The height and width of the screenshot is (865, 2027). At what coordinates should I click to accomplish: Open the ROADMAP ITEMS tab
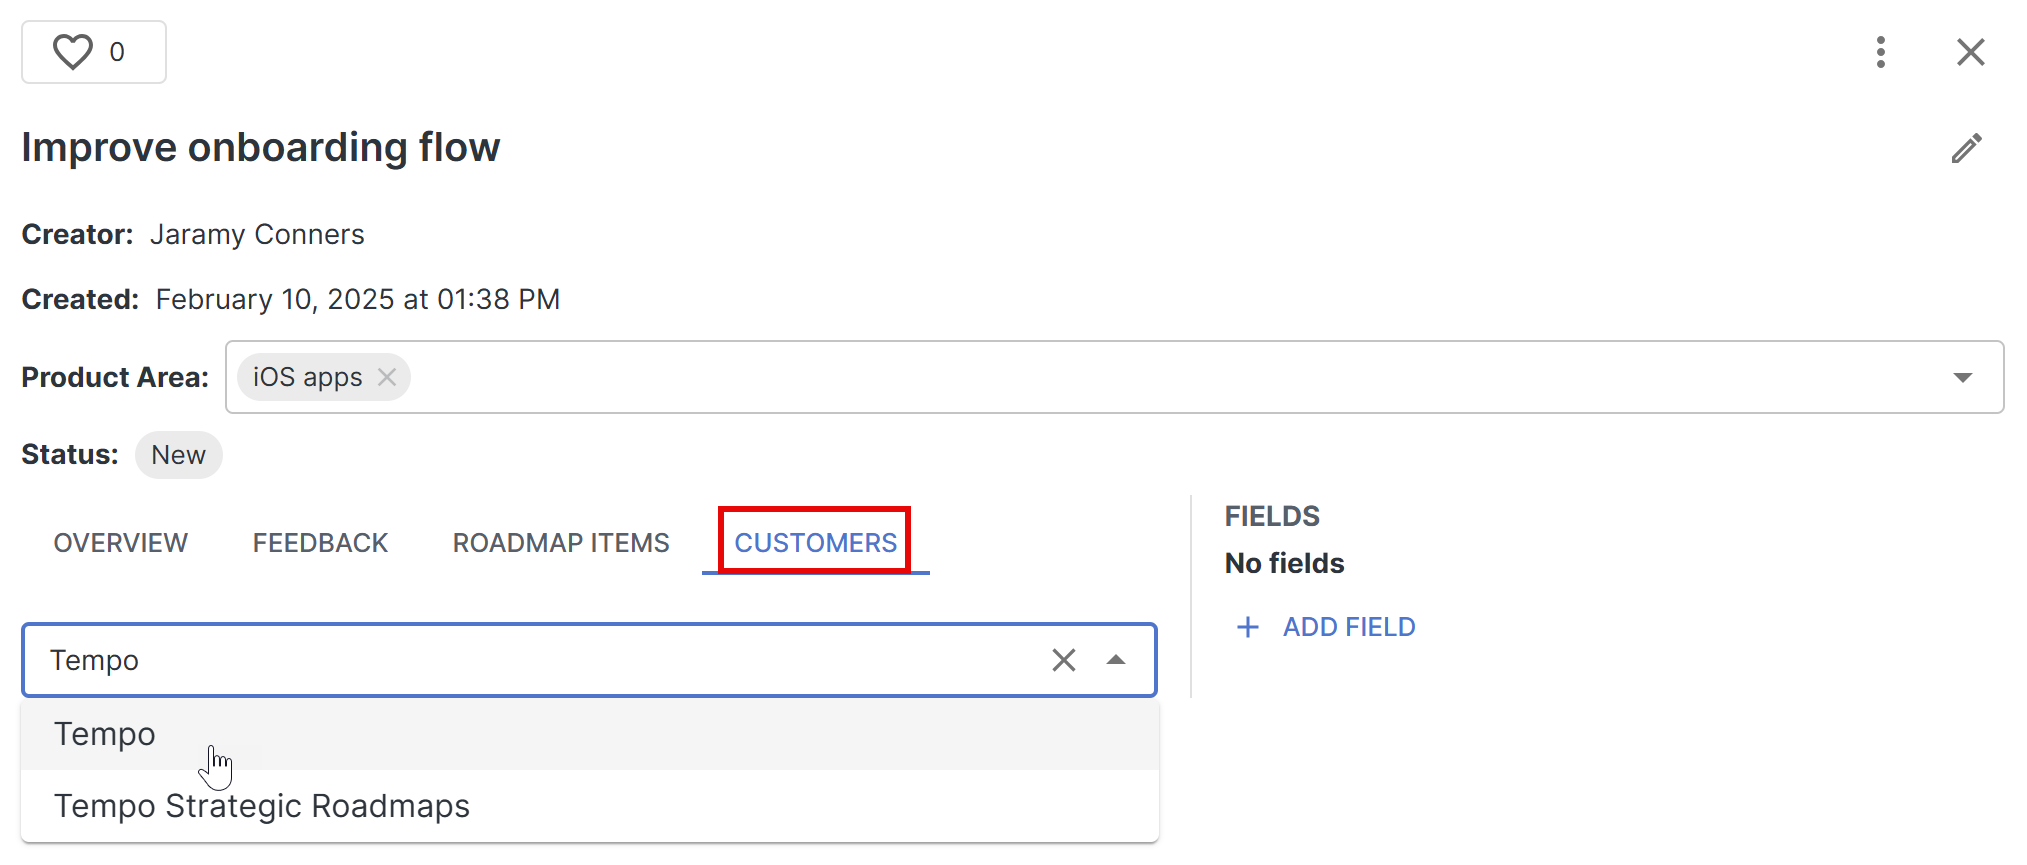(560, 542)
